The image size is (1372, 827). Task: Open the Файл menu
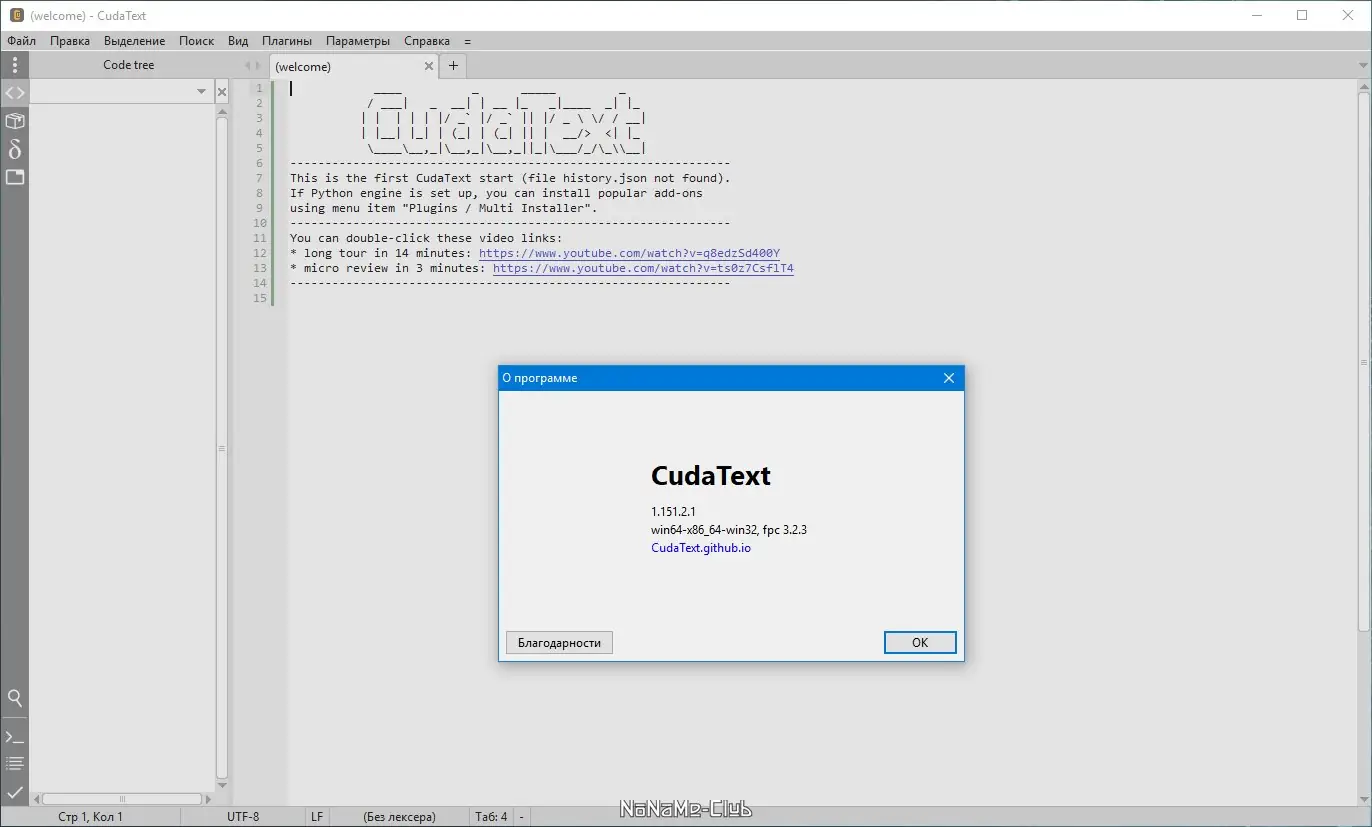(x=22, y=41)
